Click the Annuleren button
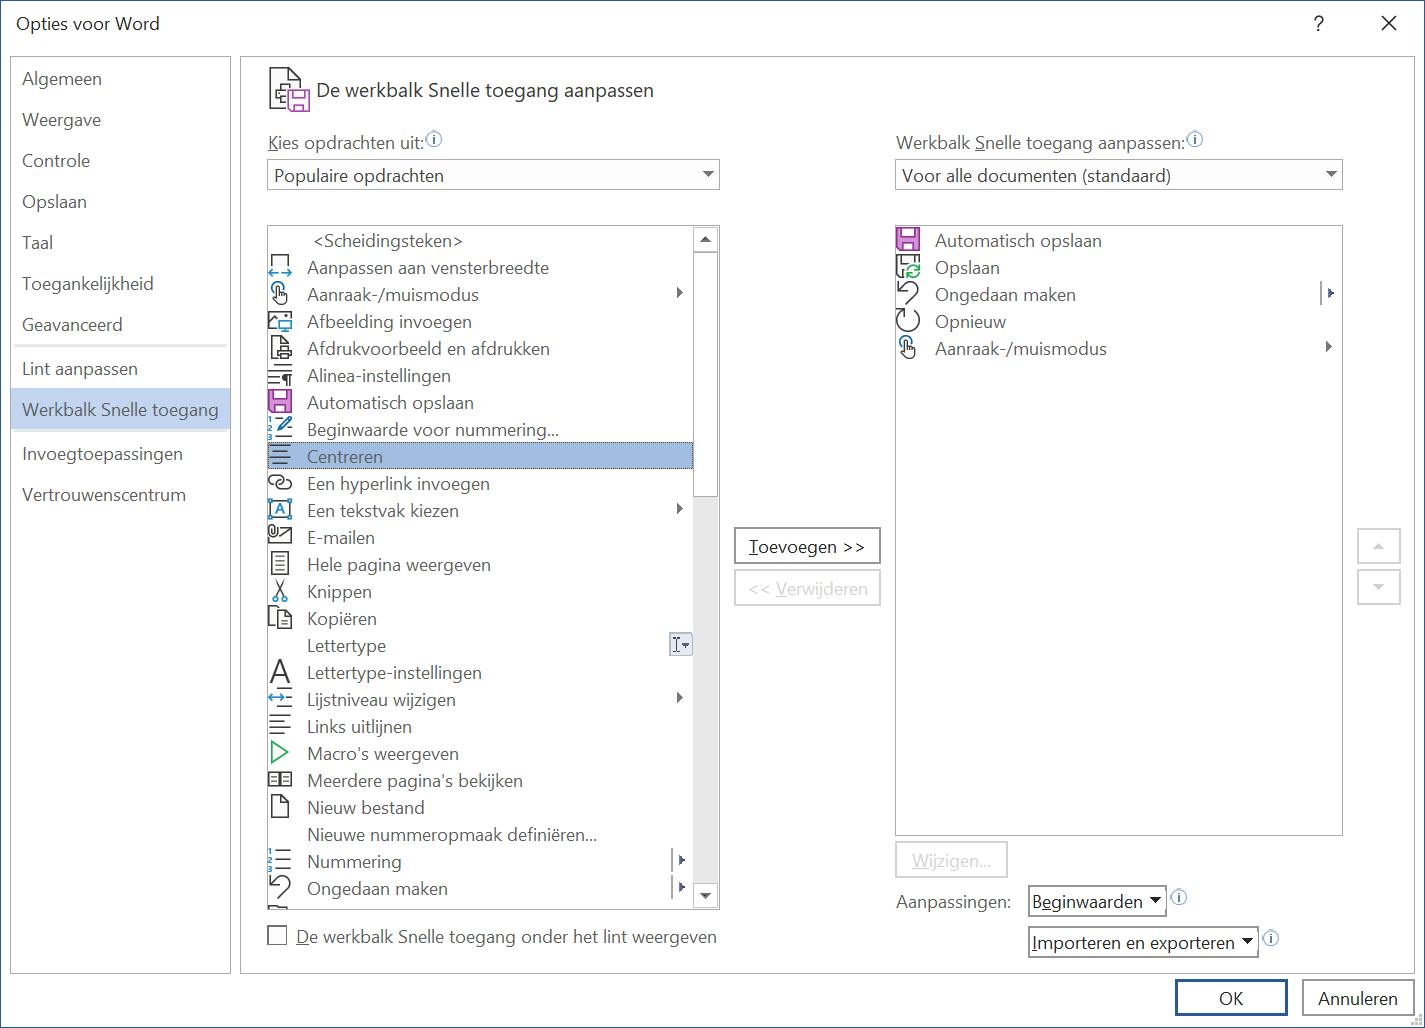This screenshot has width=1425, height=1028. pyautogui.click(x=1358, y=998)
